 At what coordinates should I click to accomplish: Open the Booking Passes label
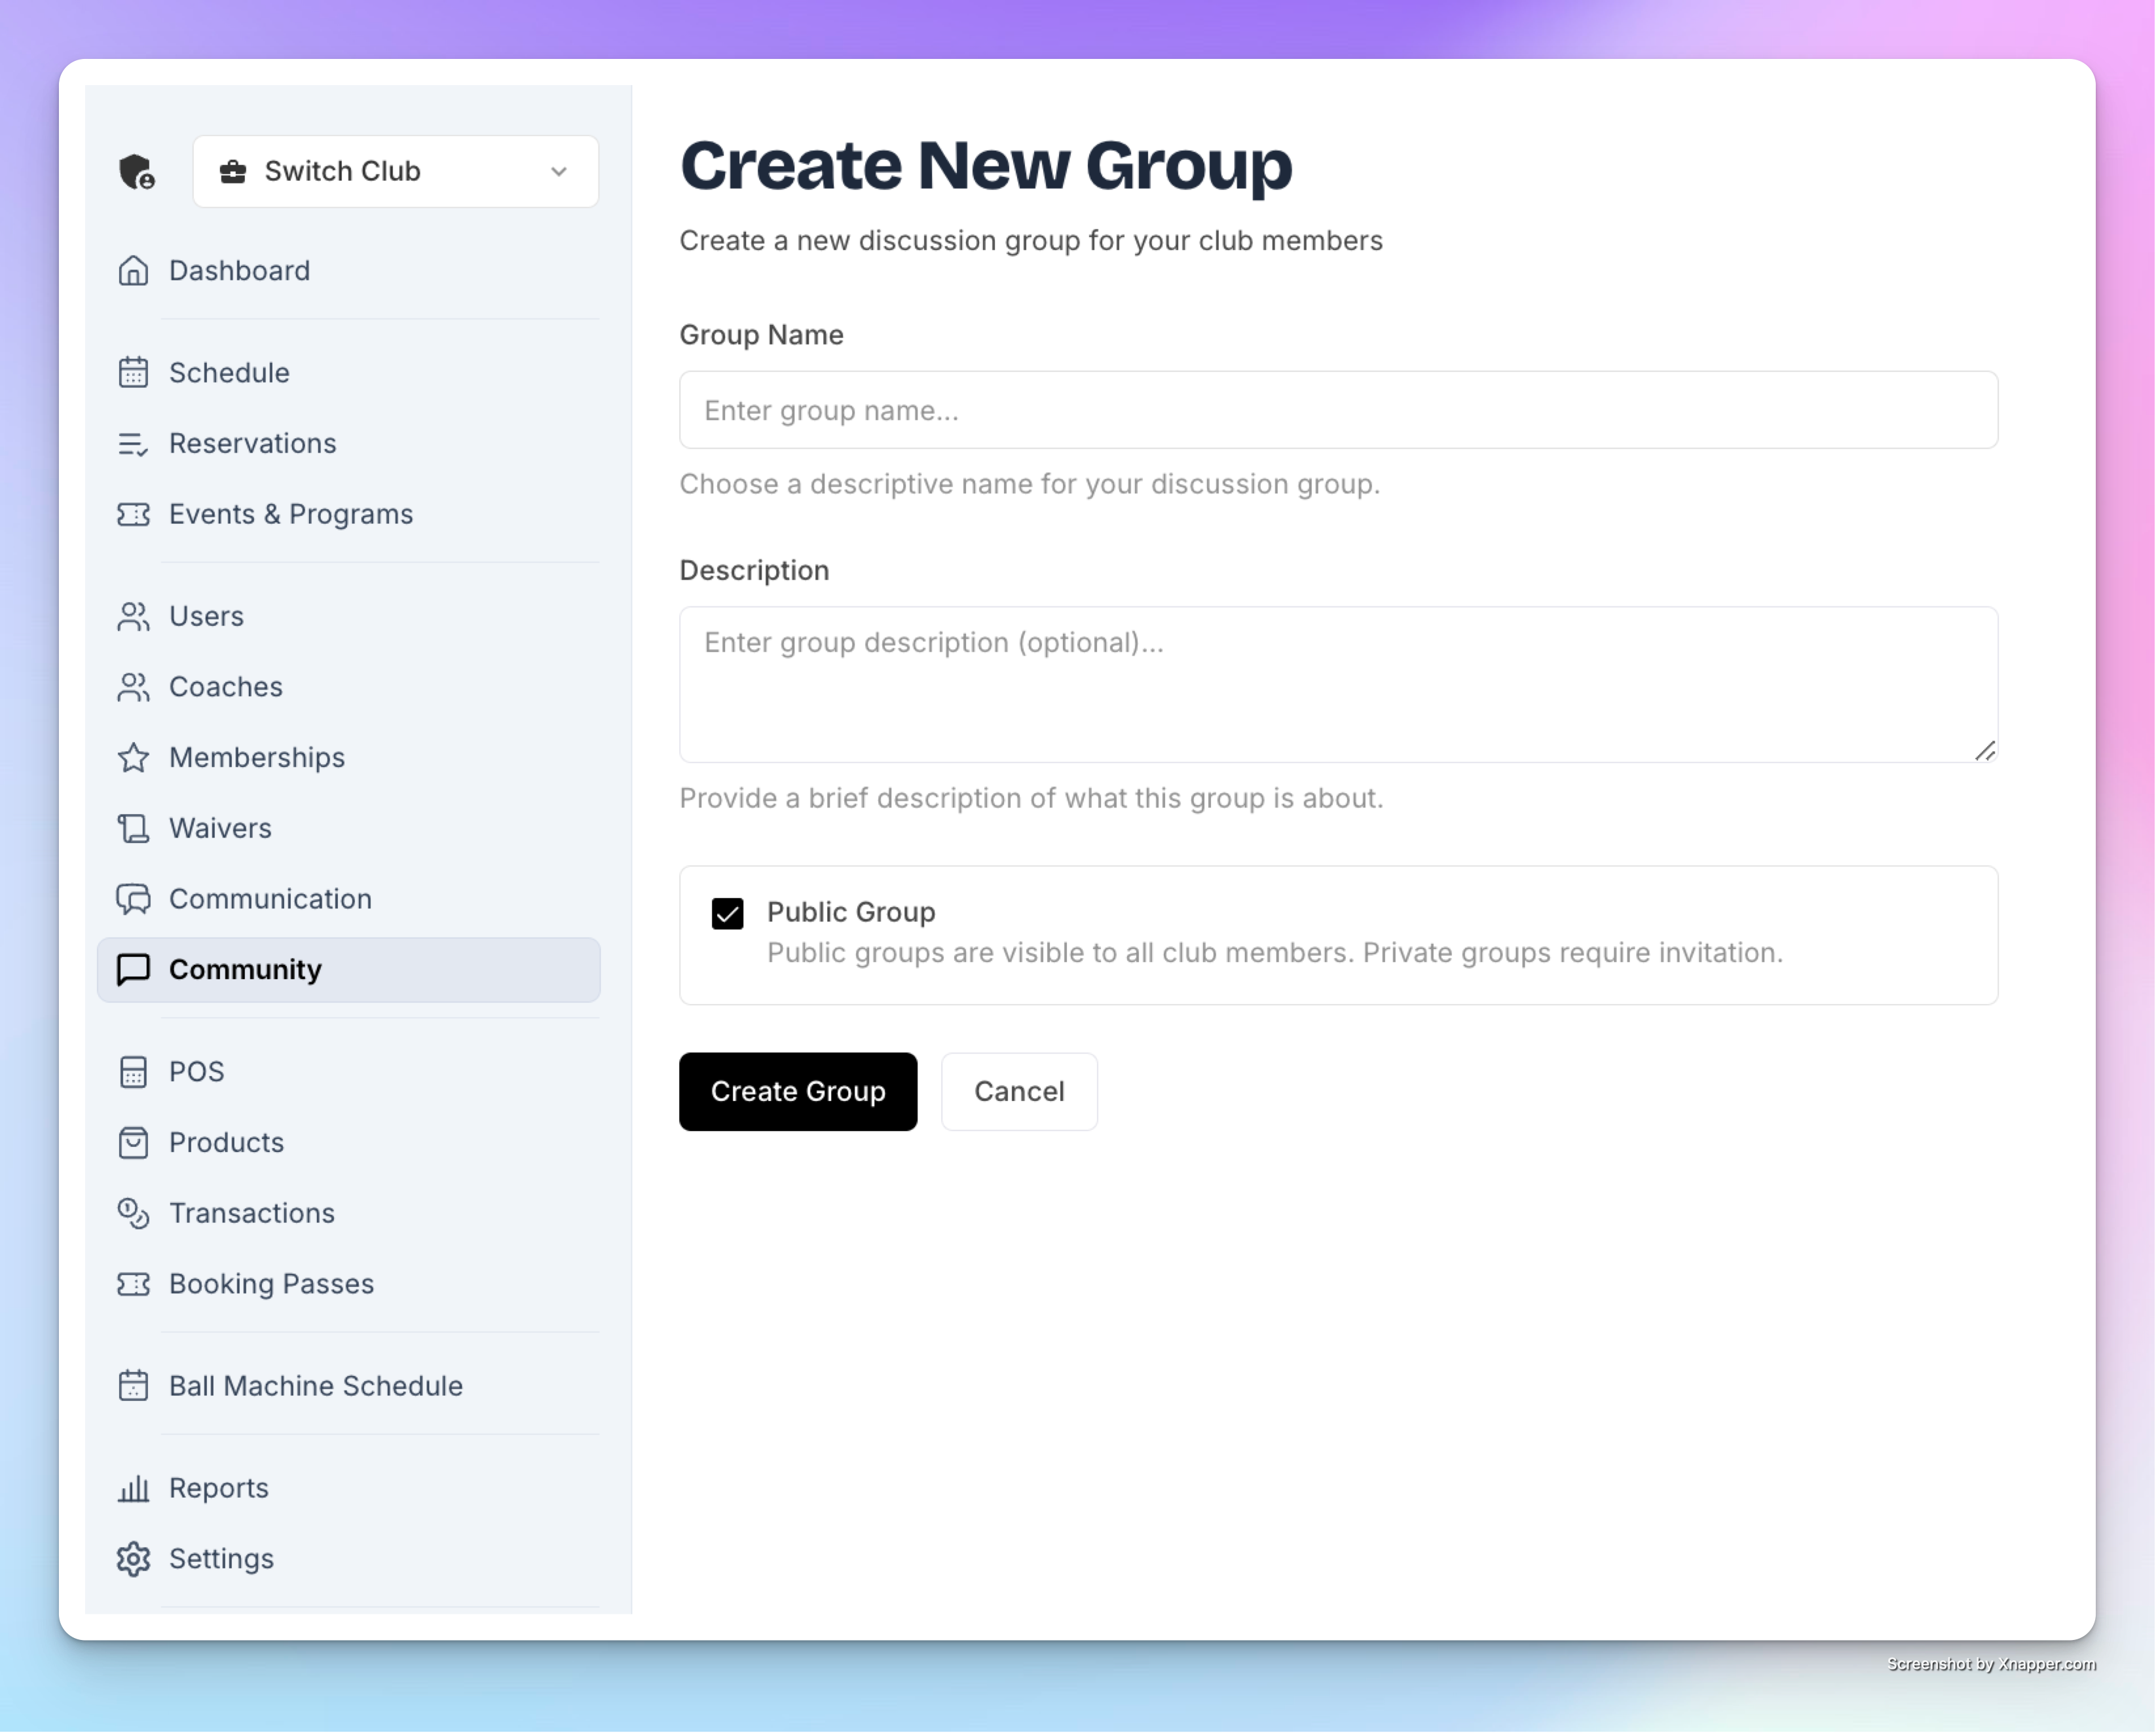tap(271, 1284)
